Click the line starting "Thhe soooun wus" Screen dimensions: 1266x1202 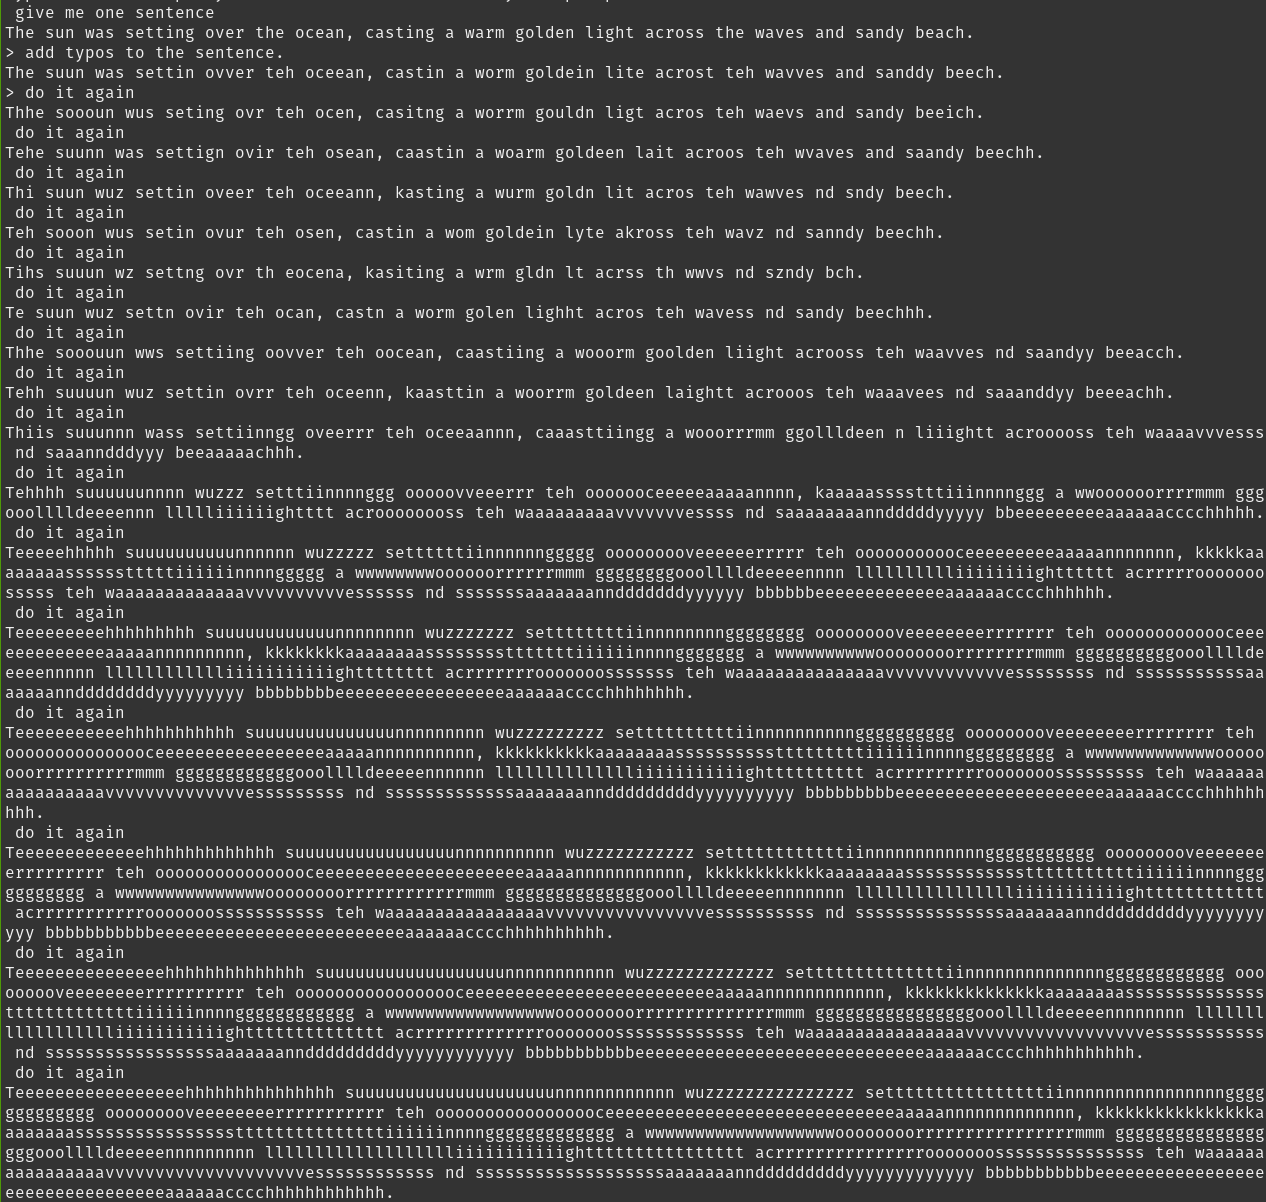(495, 113)
